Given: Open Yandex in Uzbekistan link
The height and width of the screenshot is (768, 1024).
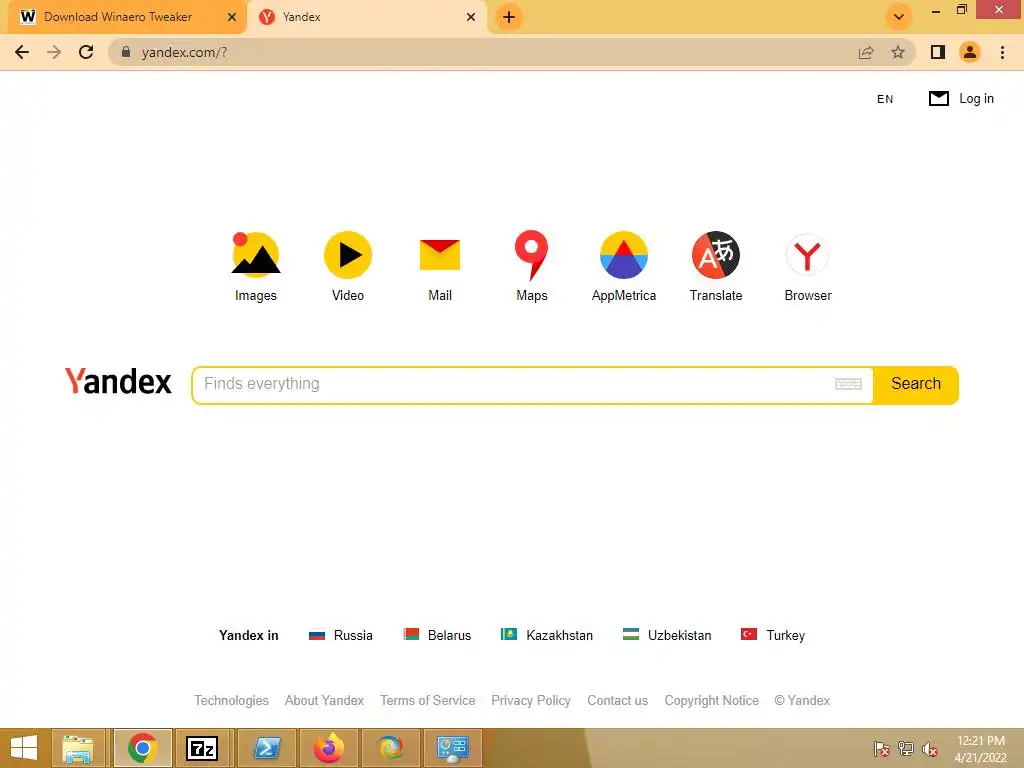Looking at the screenshot, I should pyautogui.click(x=667, y=635).
